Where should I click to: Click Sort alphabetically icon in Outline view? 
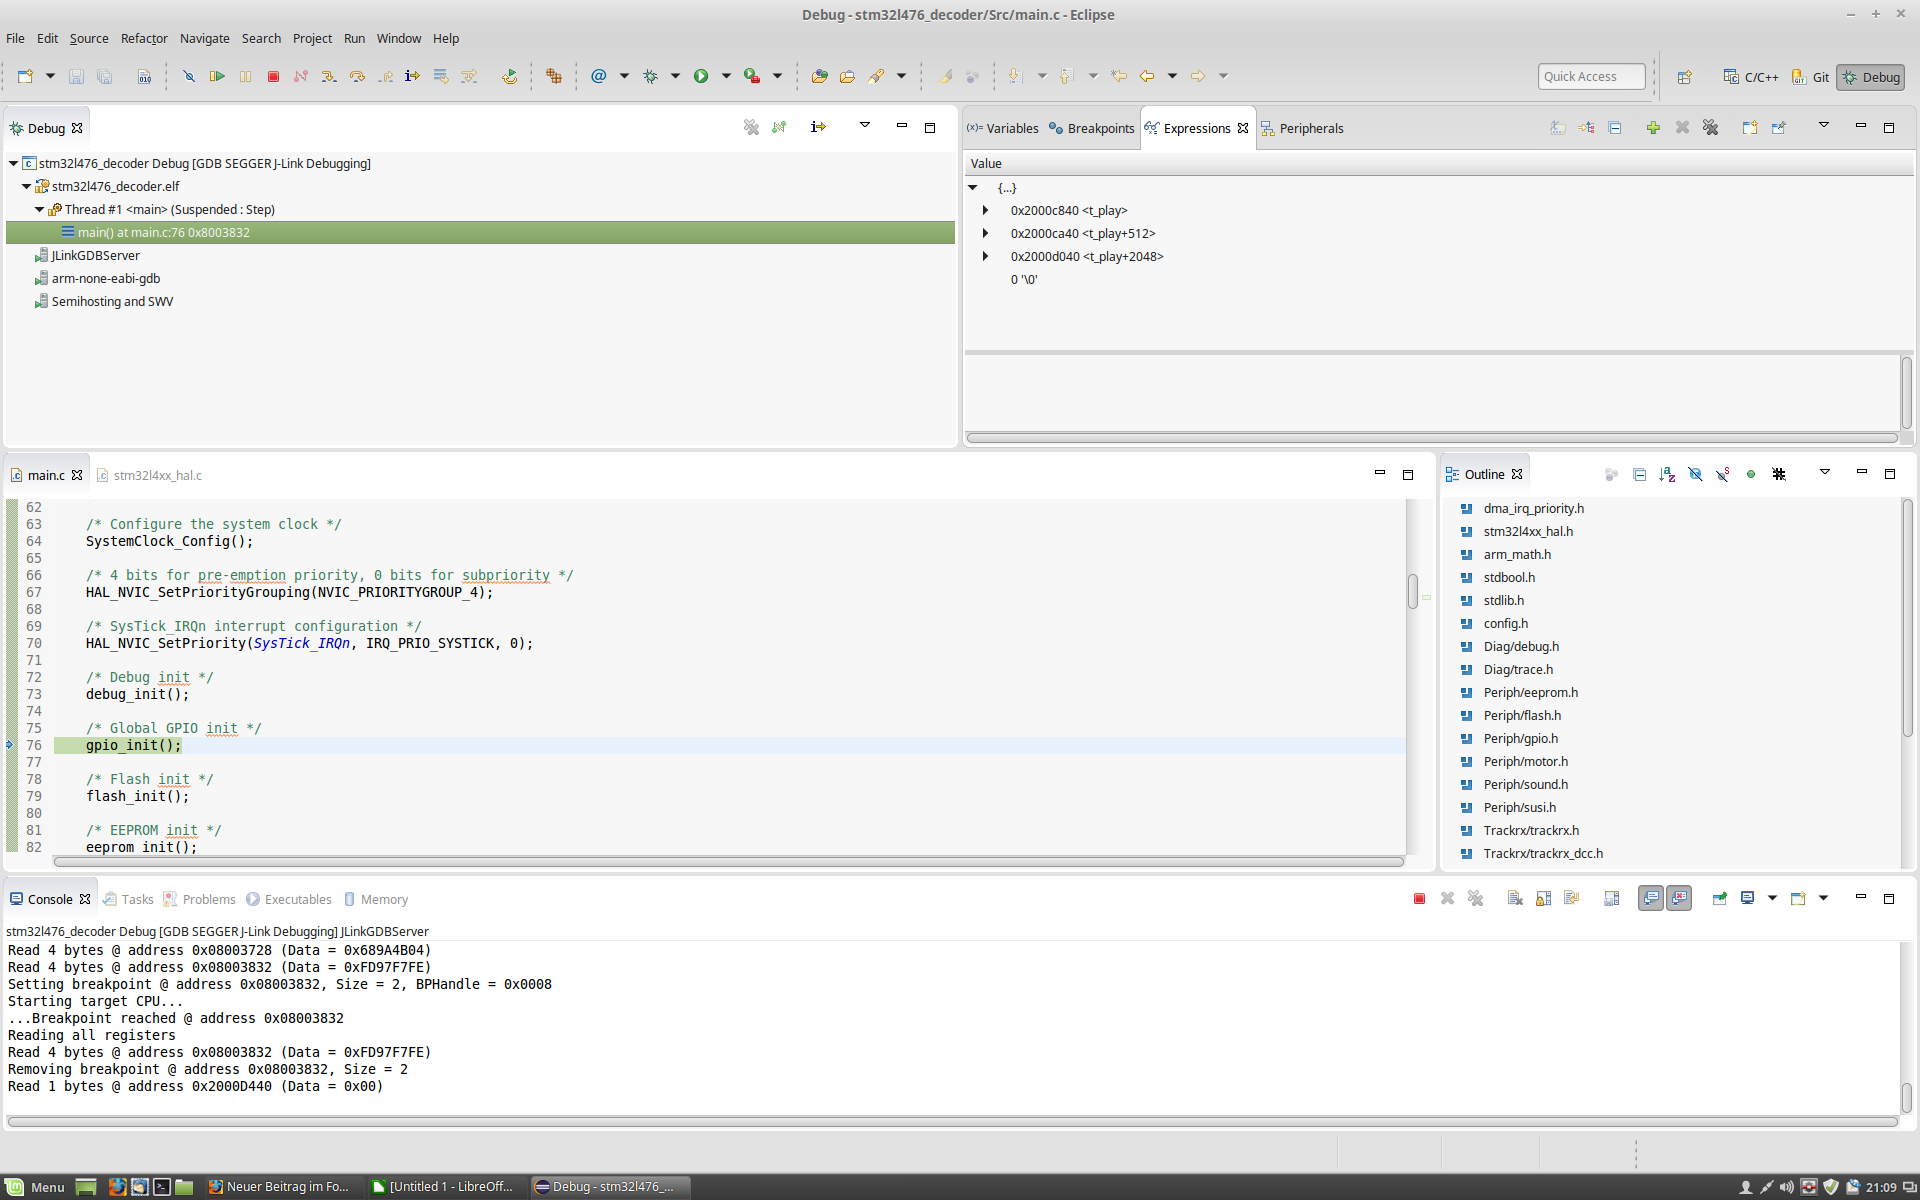tap(1667, 474)
